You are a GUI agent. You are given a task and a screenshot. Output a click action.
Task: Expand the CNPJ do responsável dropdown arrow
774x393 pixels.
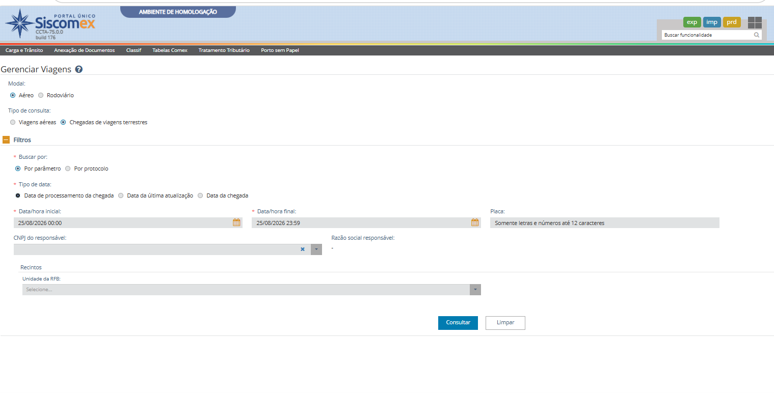[x=316, y=249]
